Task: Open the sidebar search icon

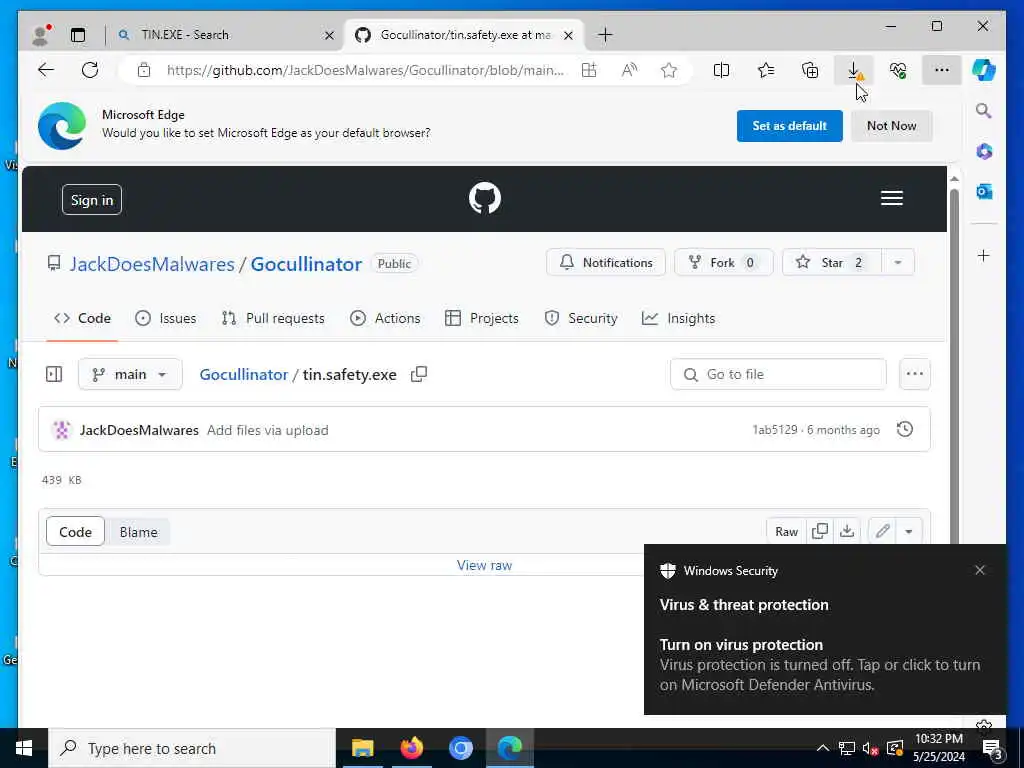Action: click(984, 110)
